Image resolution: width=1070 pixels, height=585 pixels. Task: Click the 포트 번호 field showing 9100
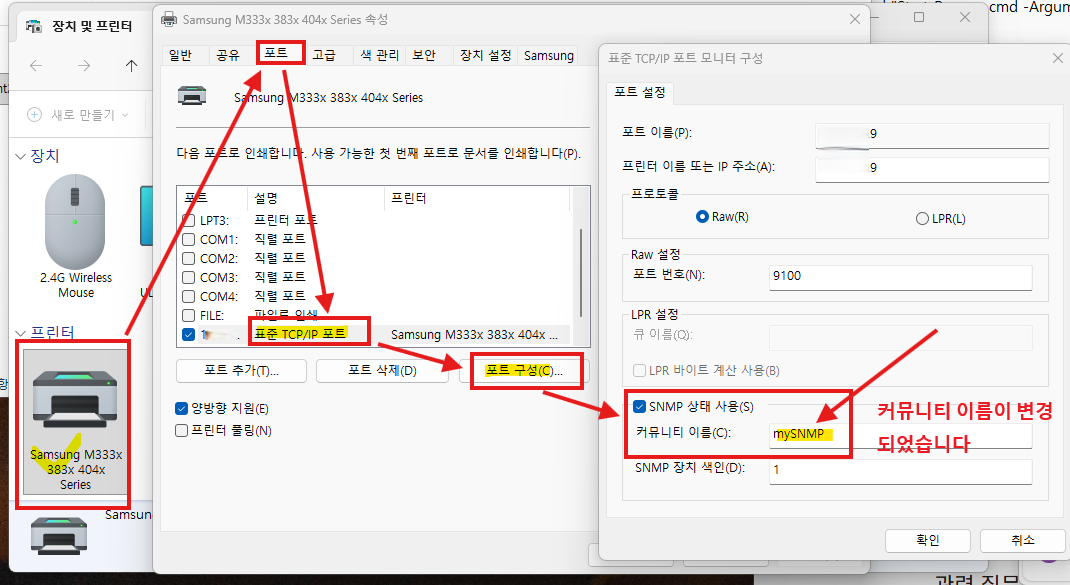(901, 276)
